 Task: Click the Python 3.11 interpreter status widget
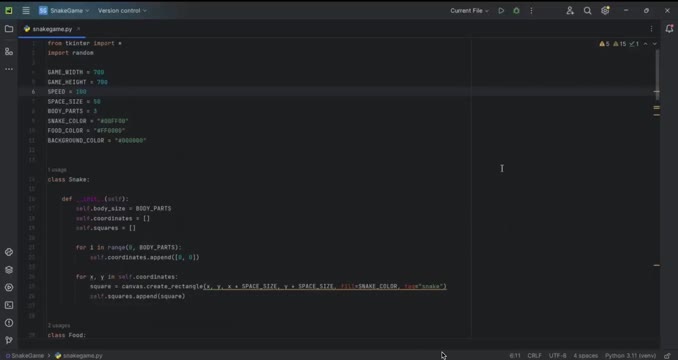click(x=630, y=356)
